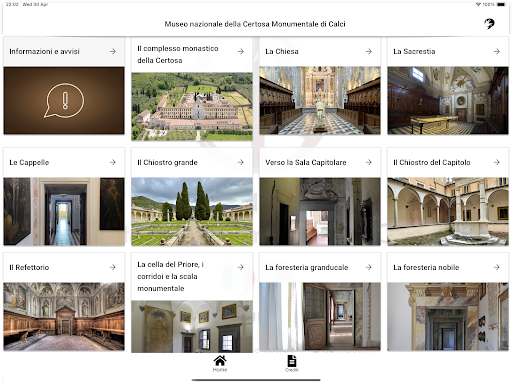Tap the Wi-Fi icon in status bar
Screen dimensions: 512x384
[x=478, y=4]
